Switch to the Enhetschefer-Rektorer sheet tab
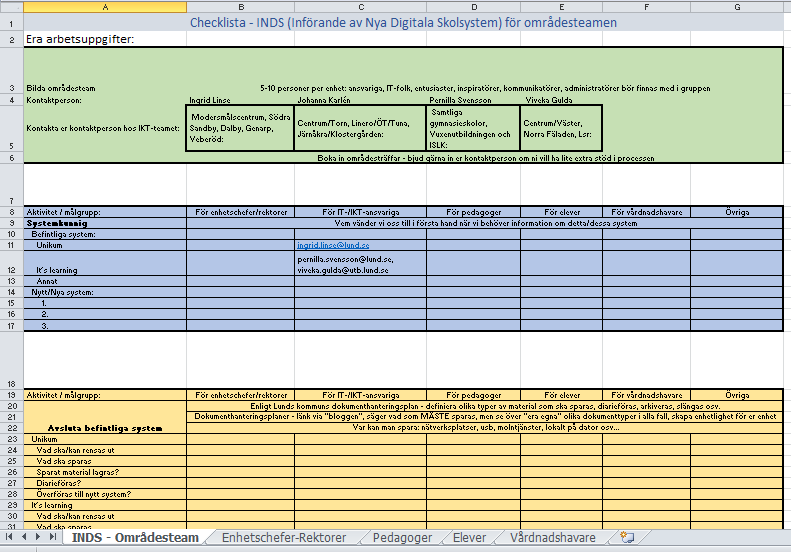Screen dimensions: 791x552 [x=284, y=537]
